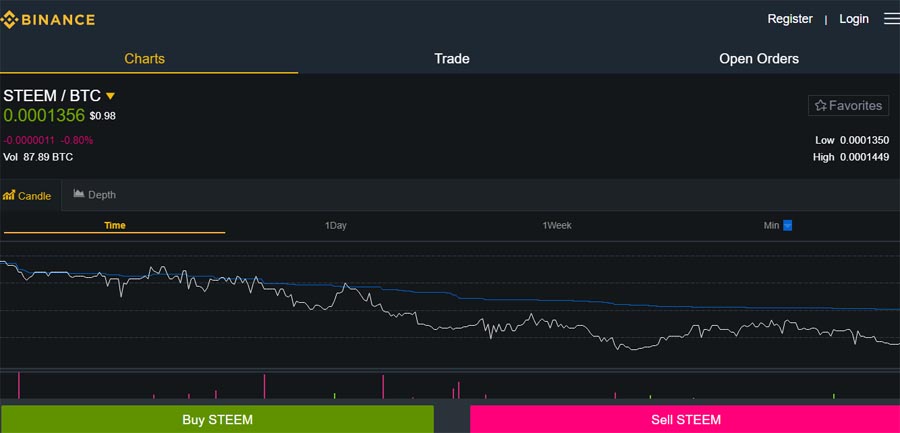Click the Login link
The height and width of the screenshot is (433, 900).
coord(854,19)
